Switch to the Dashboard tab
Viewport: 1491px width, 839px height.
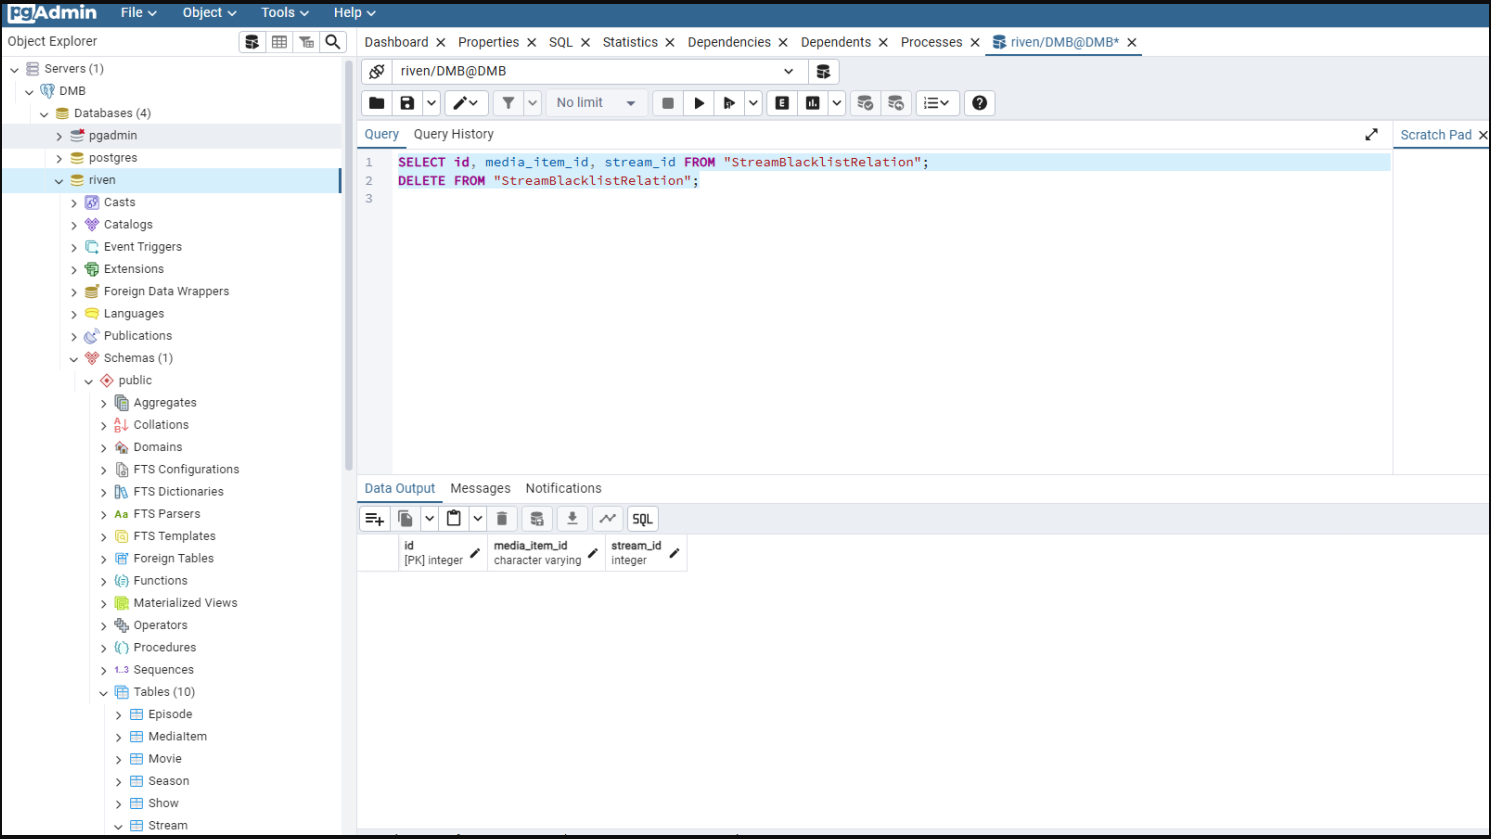point(396,42)
